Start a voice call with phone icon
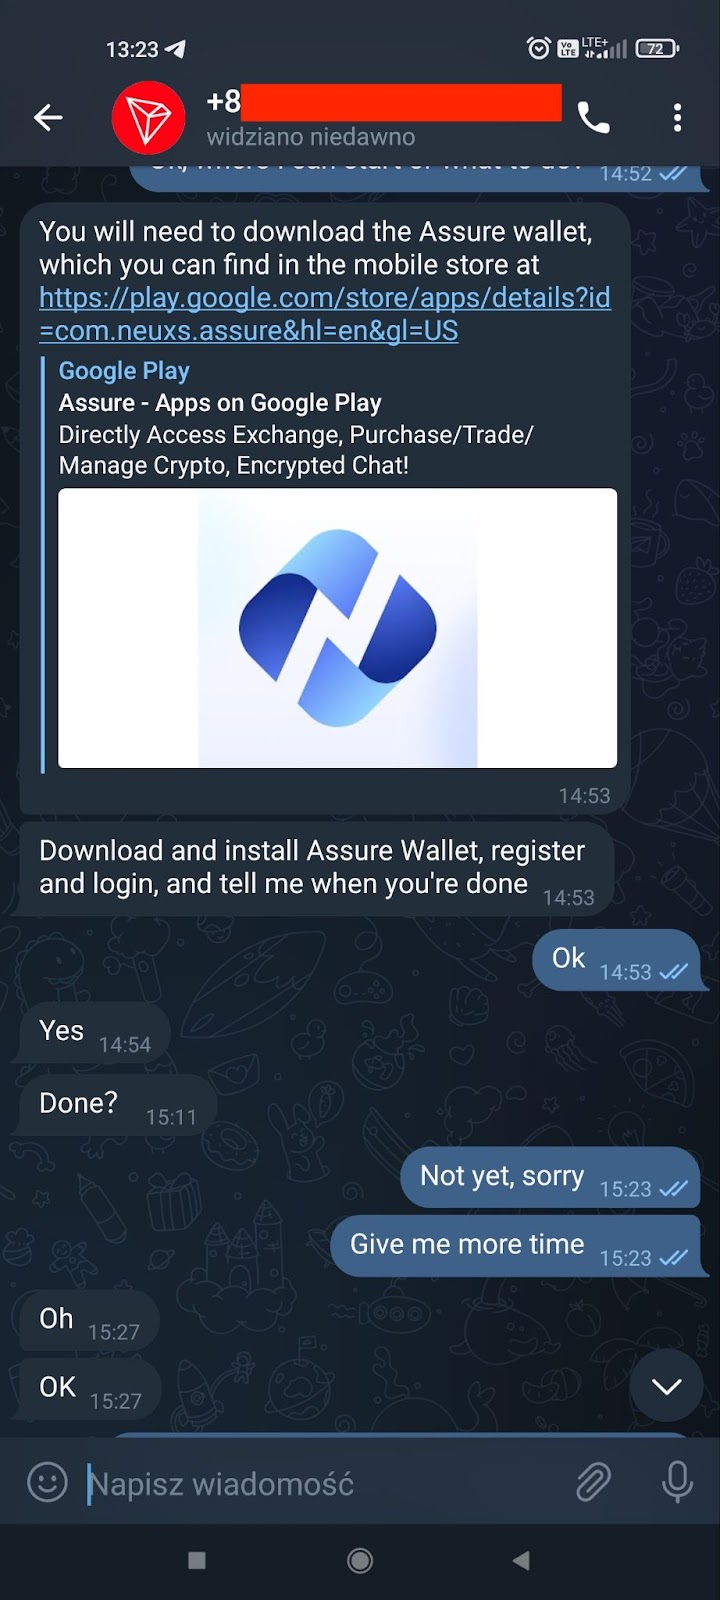The width and height of the screenshot is (720, 1600). click(x=593, y=119)
